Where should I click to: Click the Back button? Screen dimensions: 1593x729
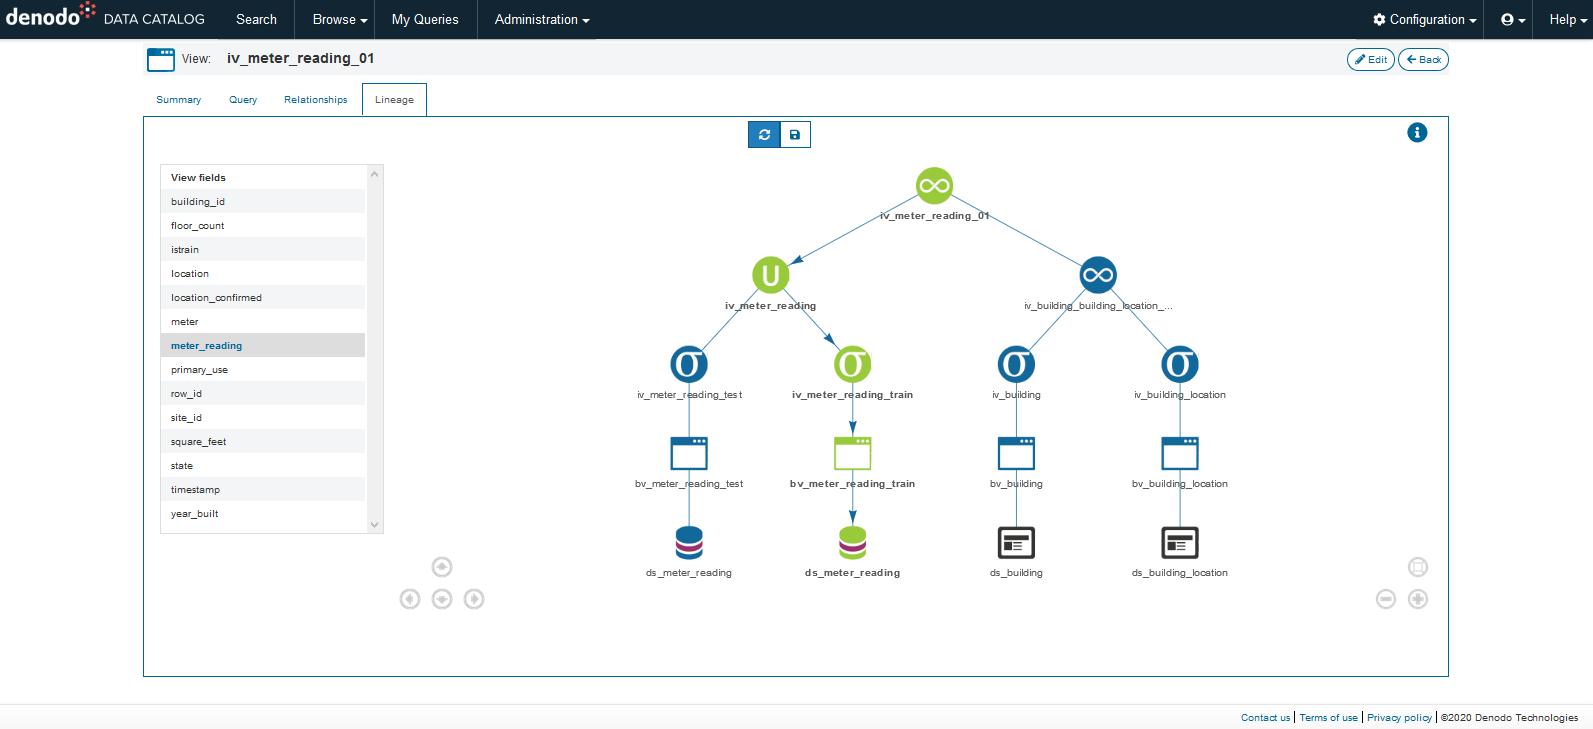tap(1423, 60)
